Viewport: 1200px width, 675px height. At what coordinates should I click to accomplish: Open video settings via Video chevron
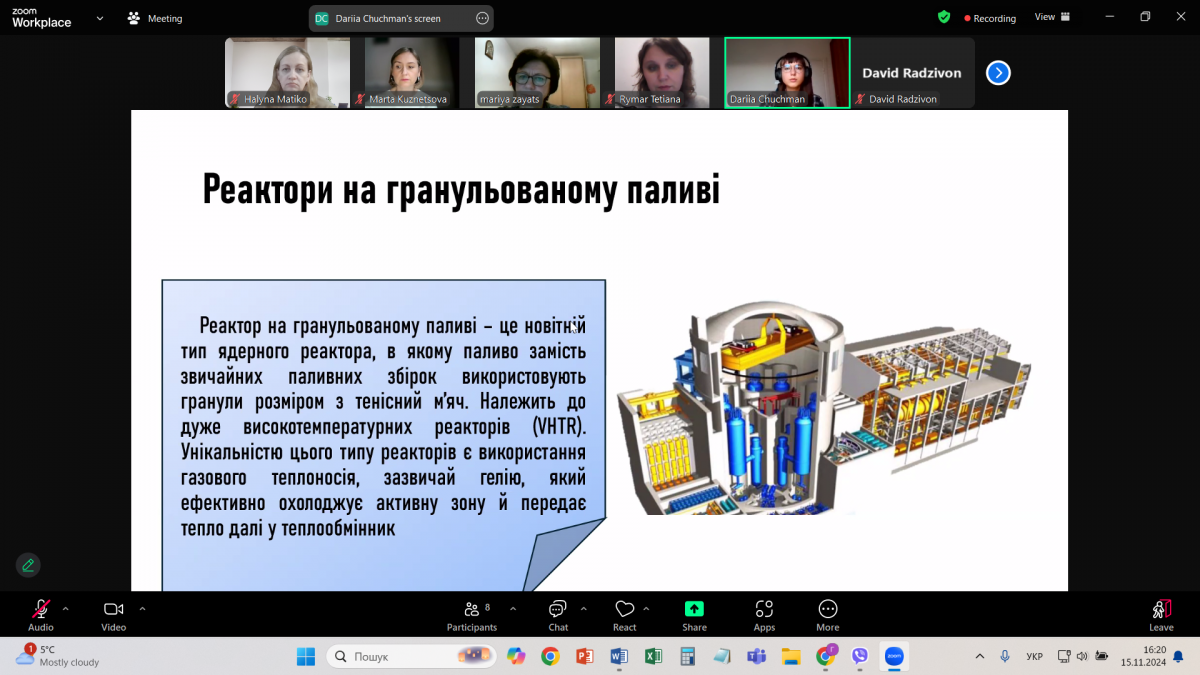coord(142,608)
